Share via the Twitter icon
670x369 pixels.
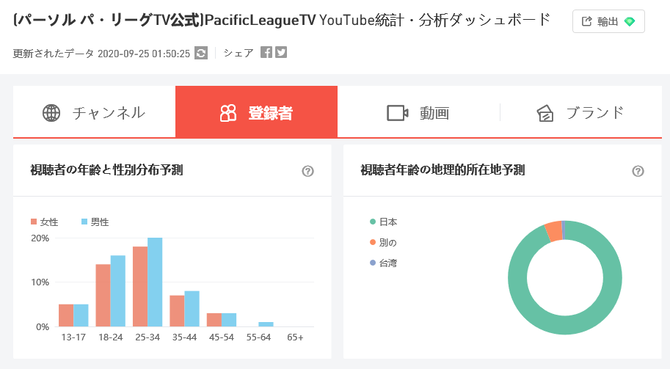coord(281,52)
